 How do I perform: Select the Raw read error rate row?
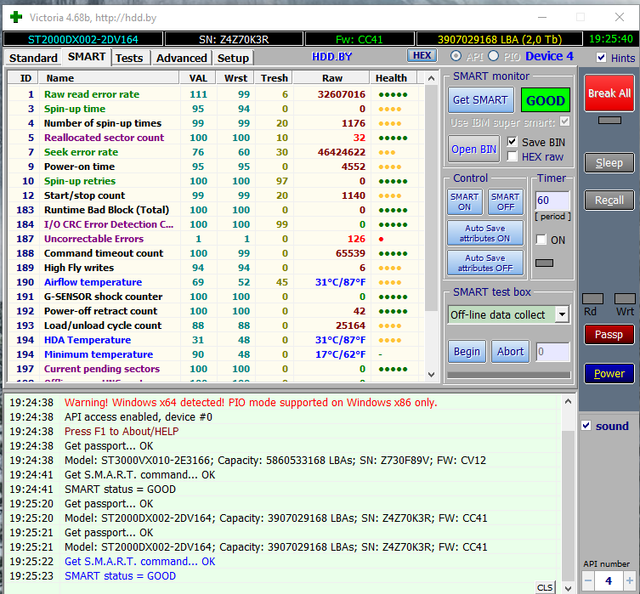[215, 94]
